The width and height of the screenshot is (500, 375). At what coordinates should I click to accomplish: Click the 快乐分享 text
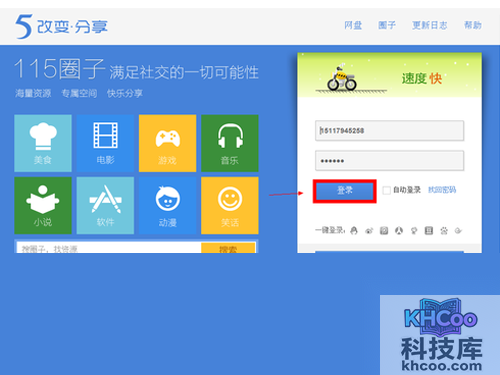tap(125, 93)
